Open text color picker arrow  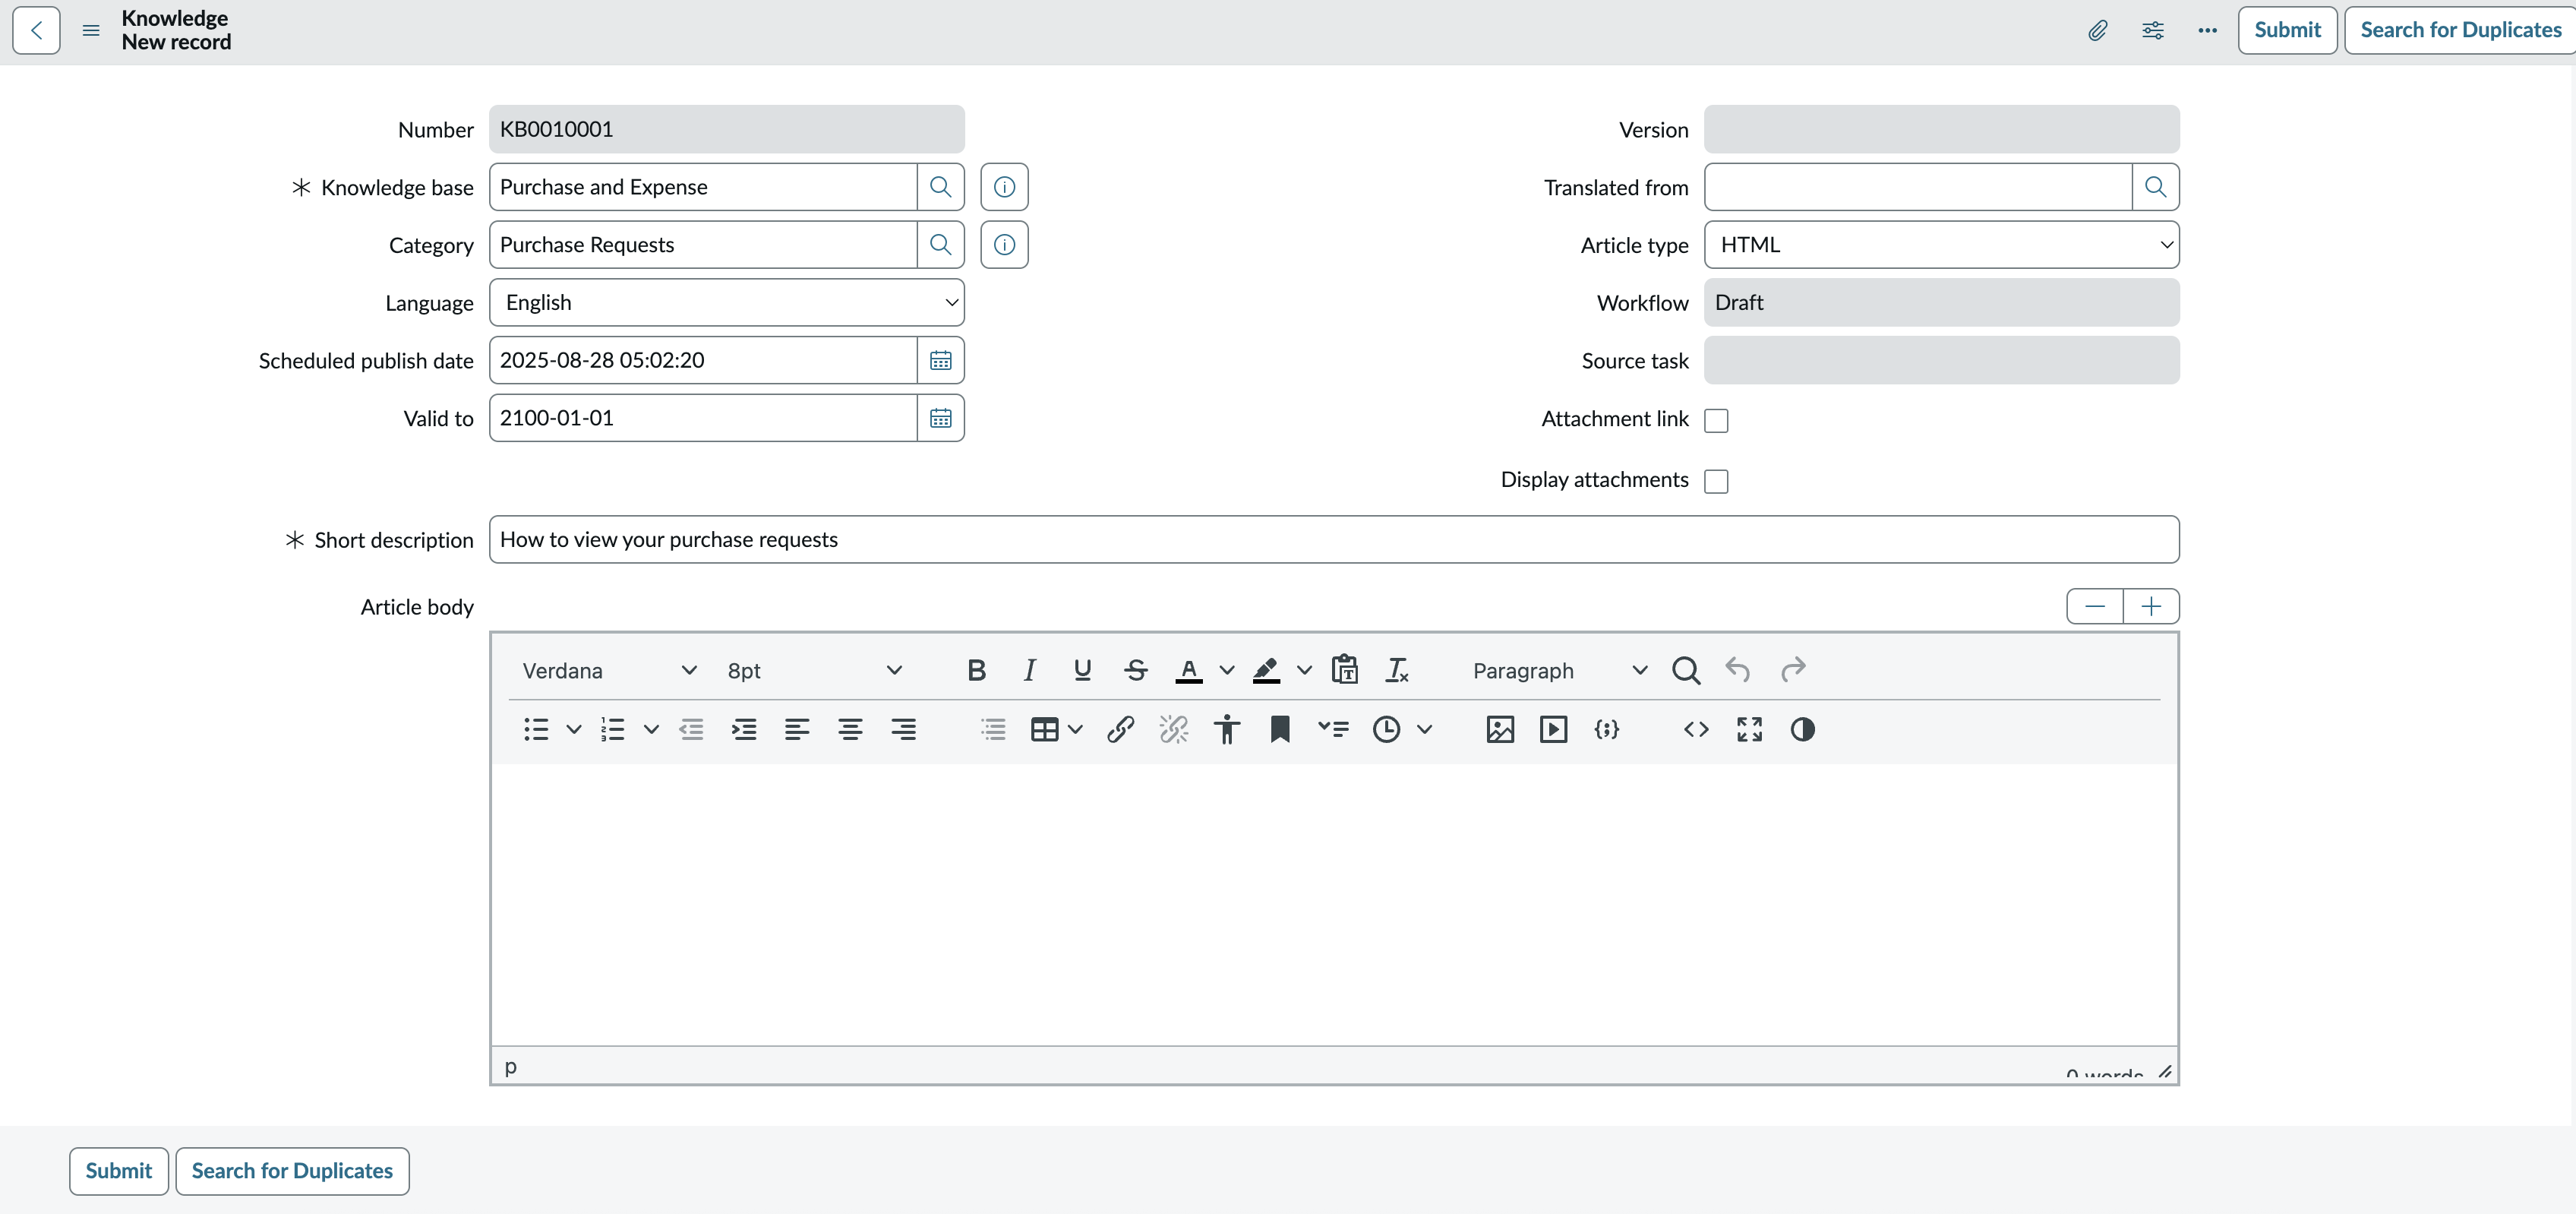1227,670
